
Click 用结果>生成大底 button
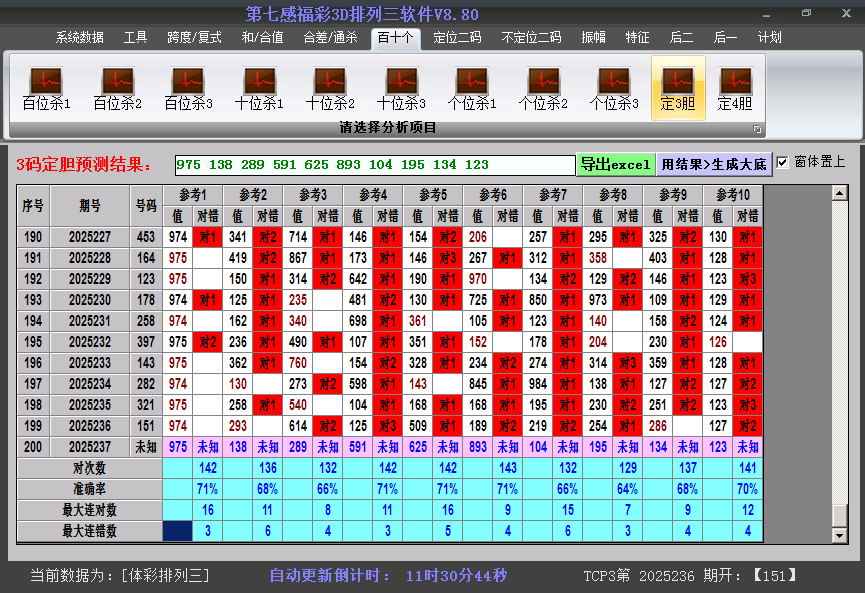coord(714,164)
